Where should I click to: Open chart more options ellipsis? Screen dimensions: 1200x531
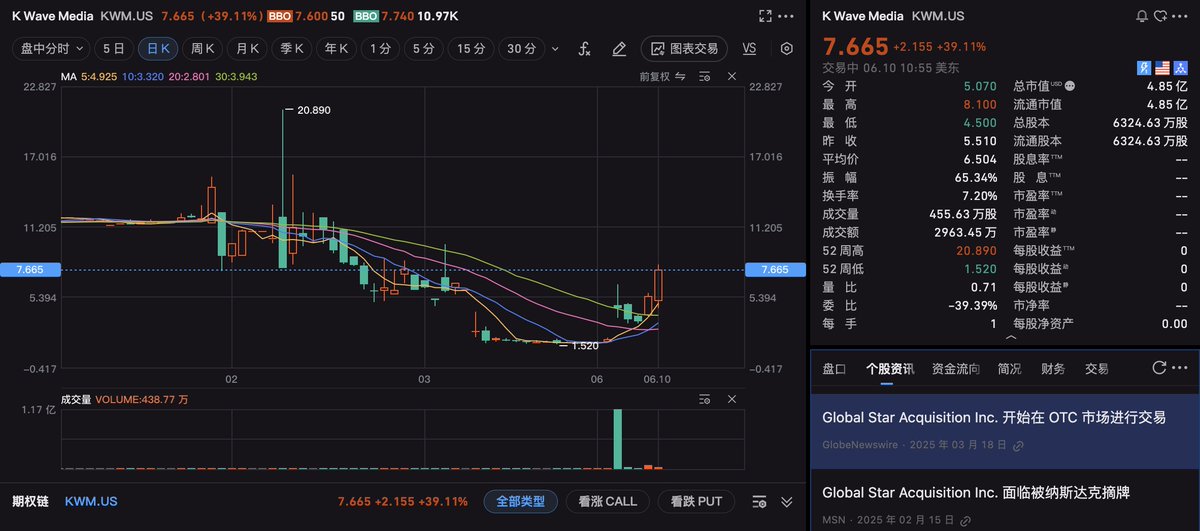click(x=787, y=16)
